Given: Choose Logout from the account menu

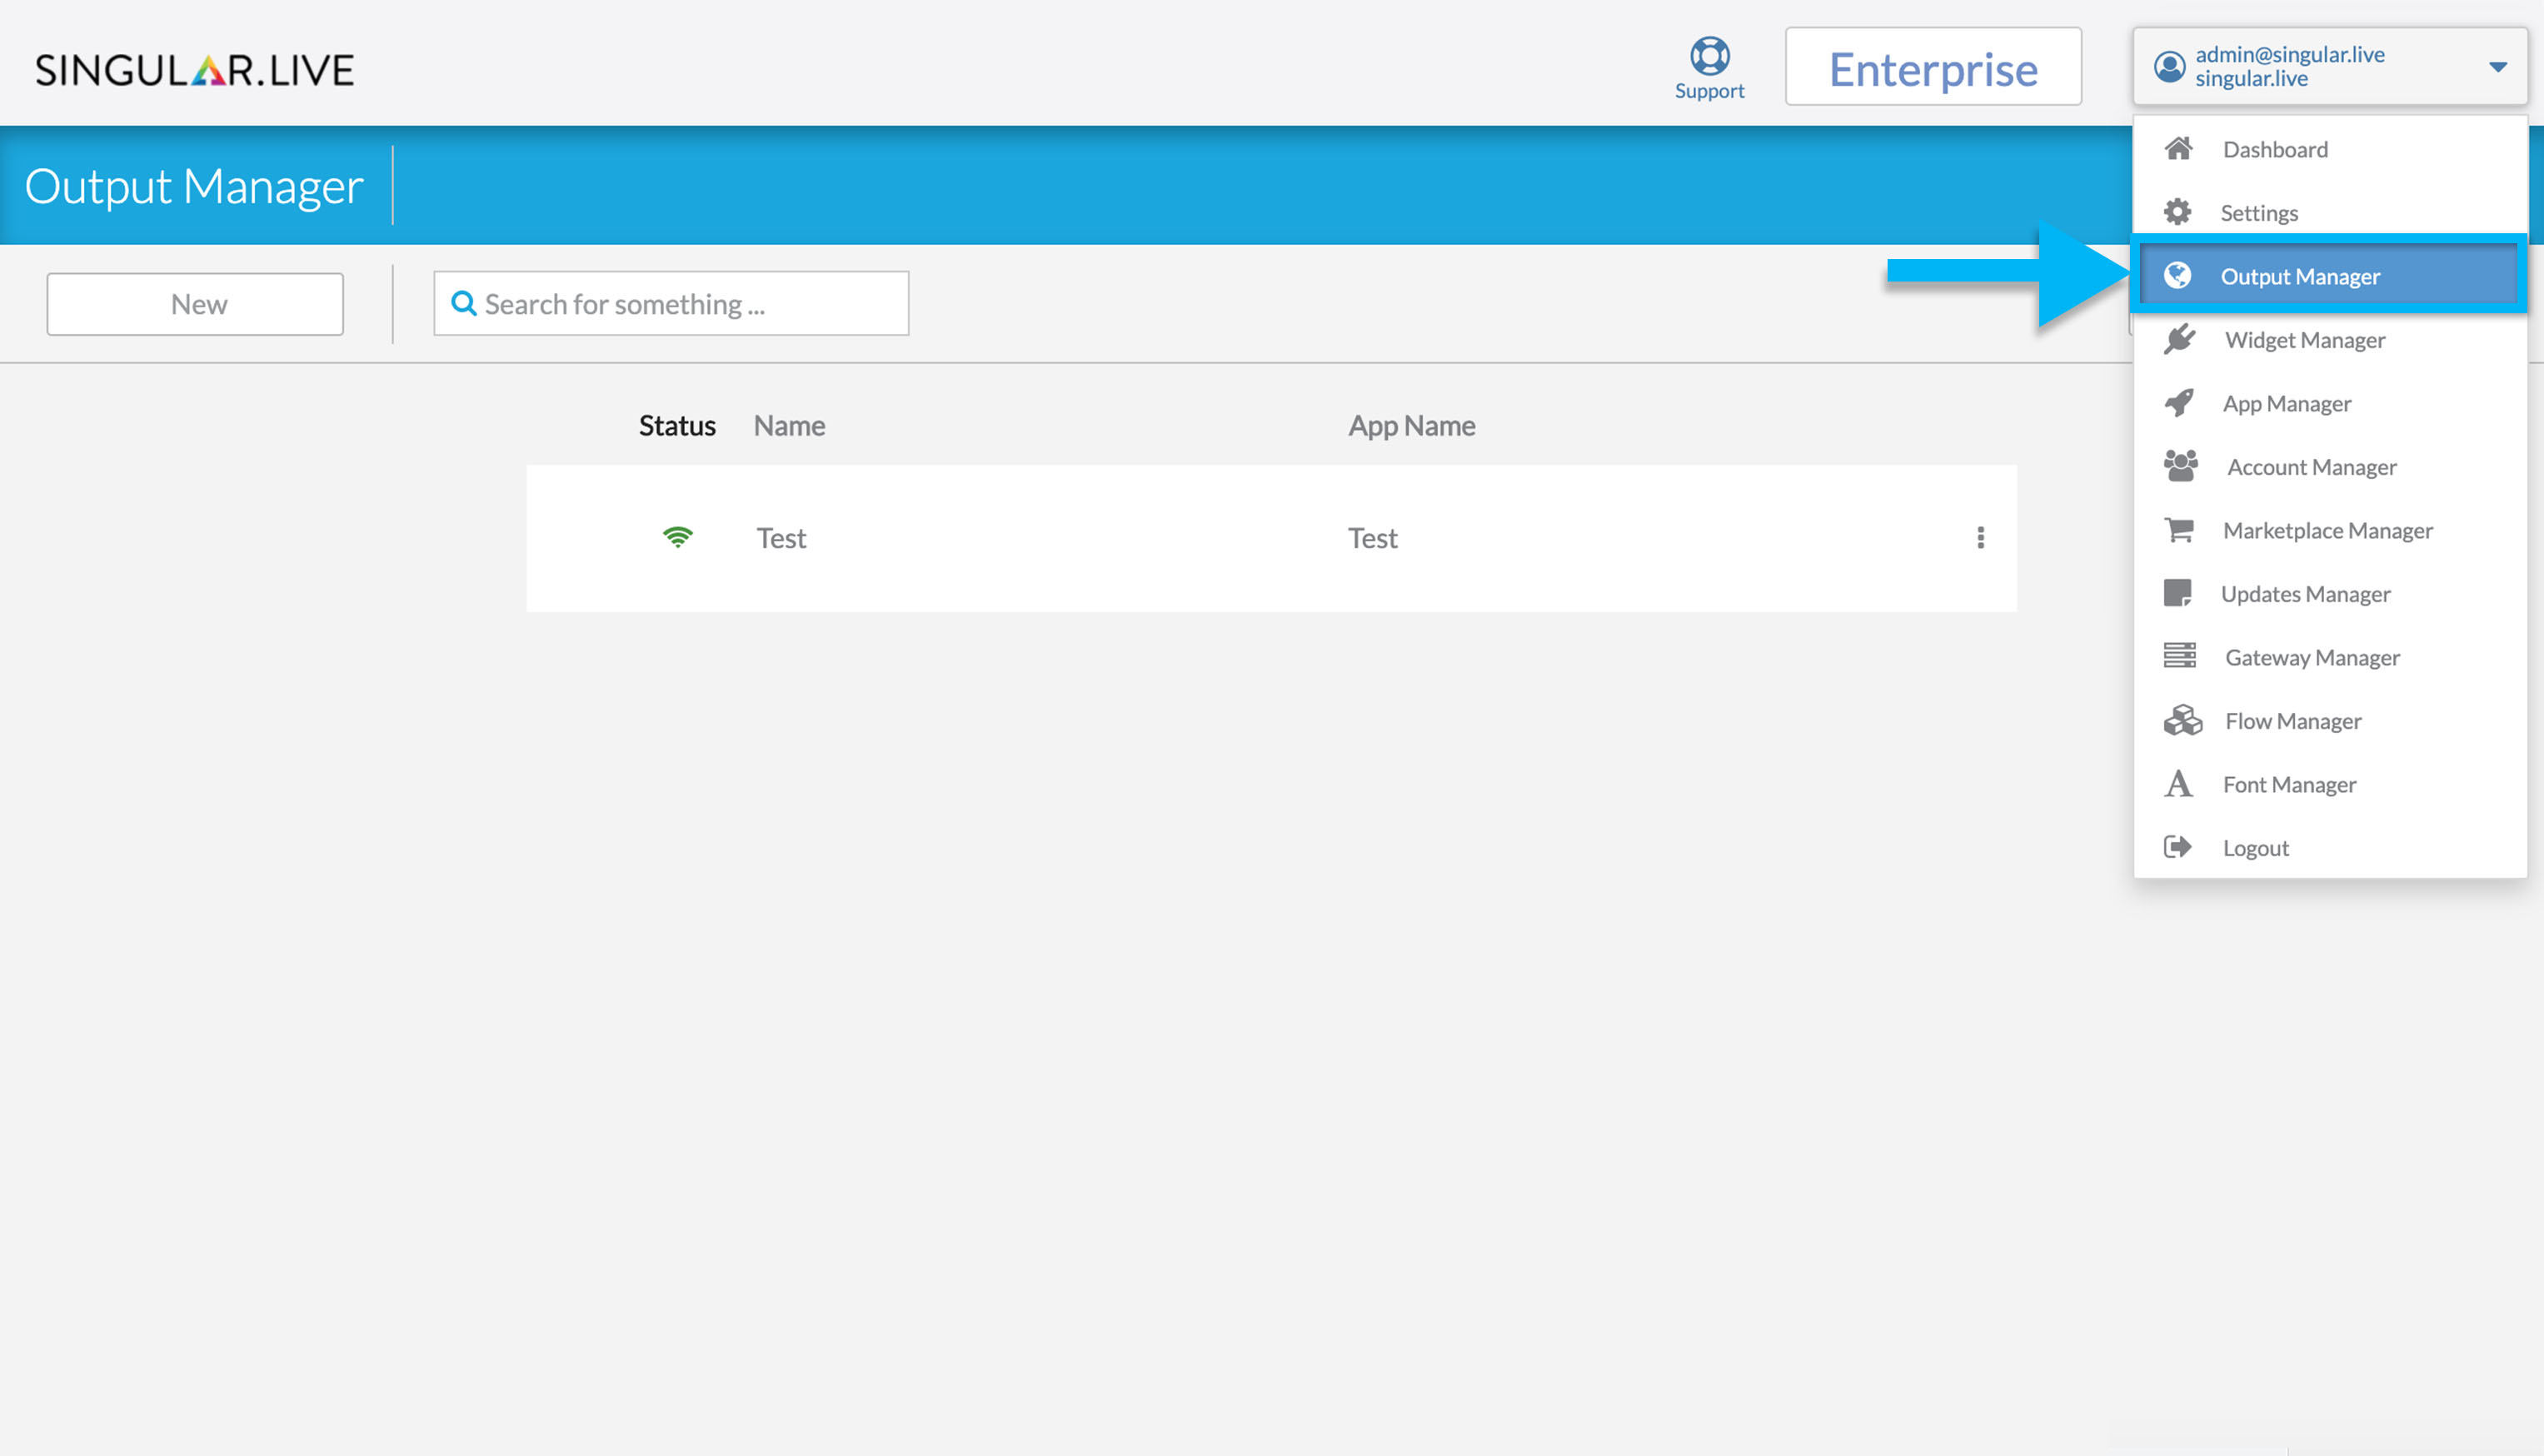Looking at the screenshot, I should click(x=2330, y=848).
